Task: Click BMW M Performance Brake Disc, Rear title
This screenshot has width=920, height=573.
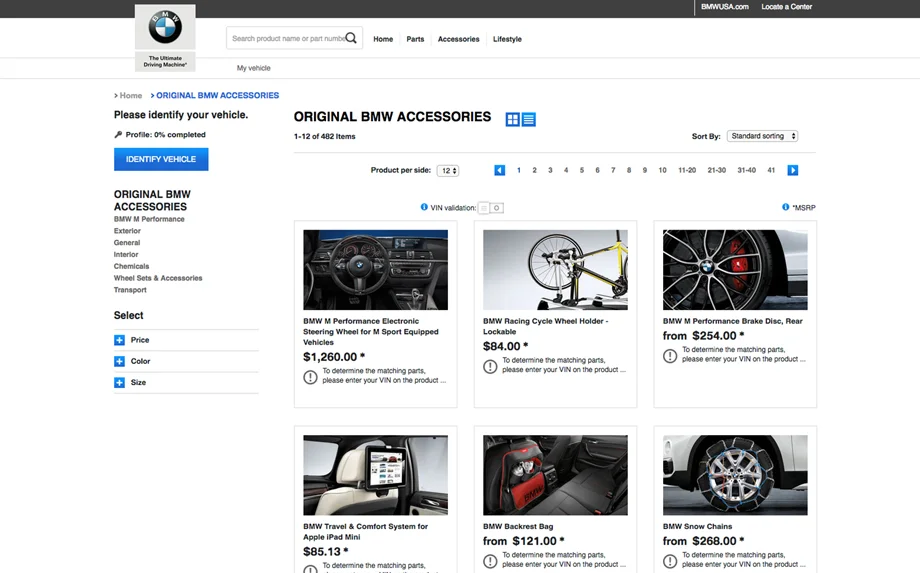Action: [x=733, y=321]
